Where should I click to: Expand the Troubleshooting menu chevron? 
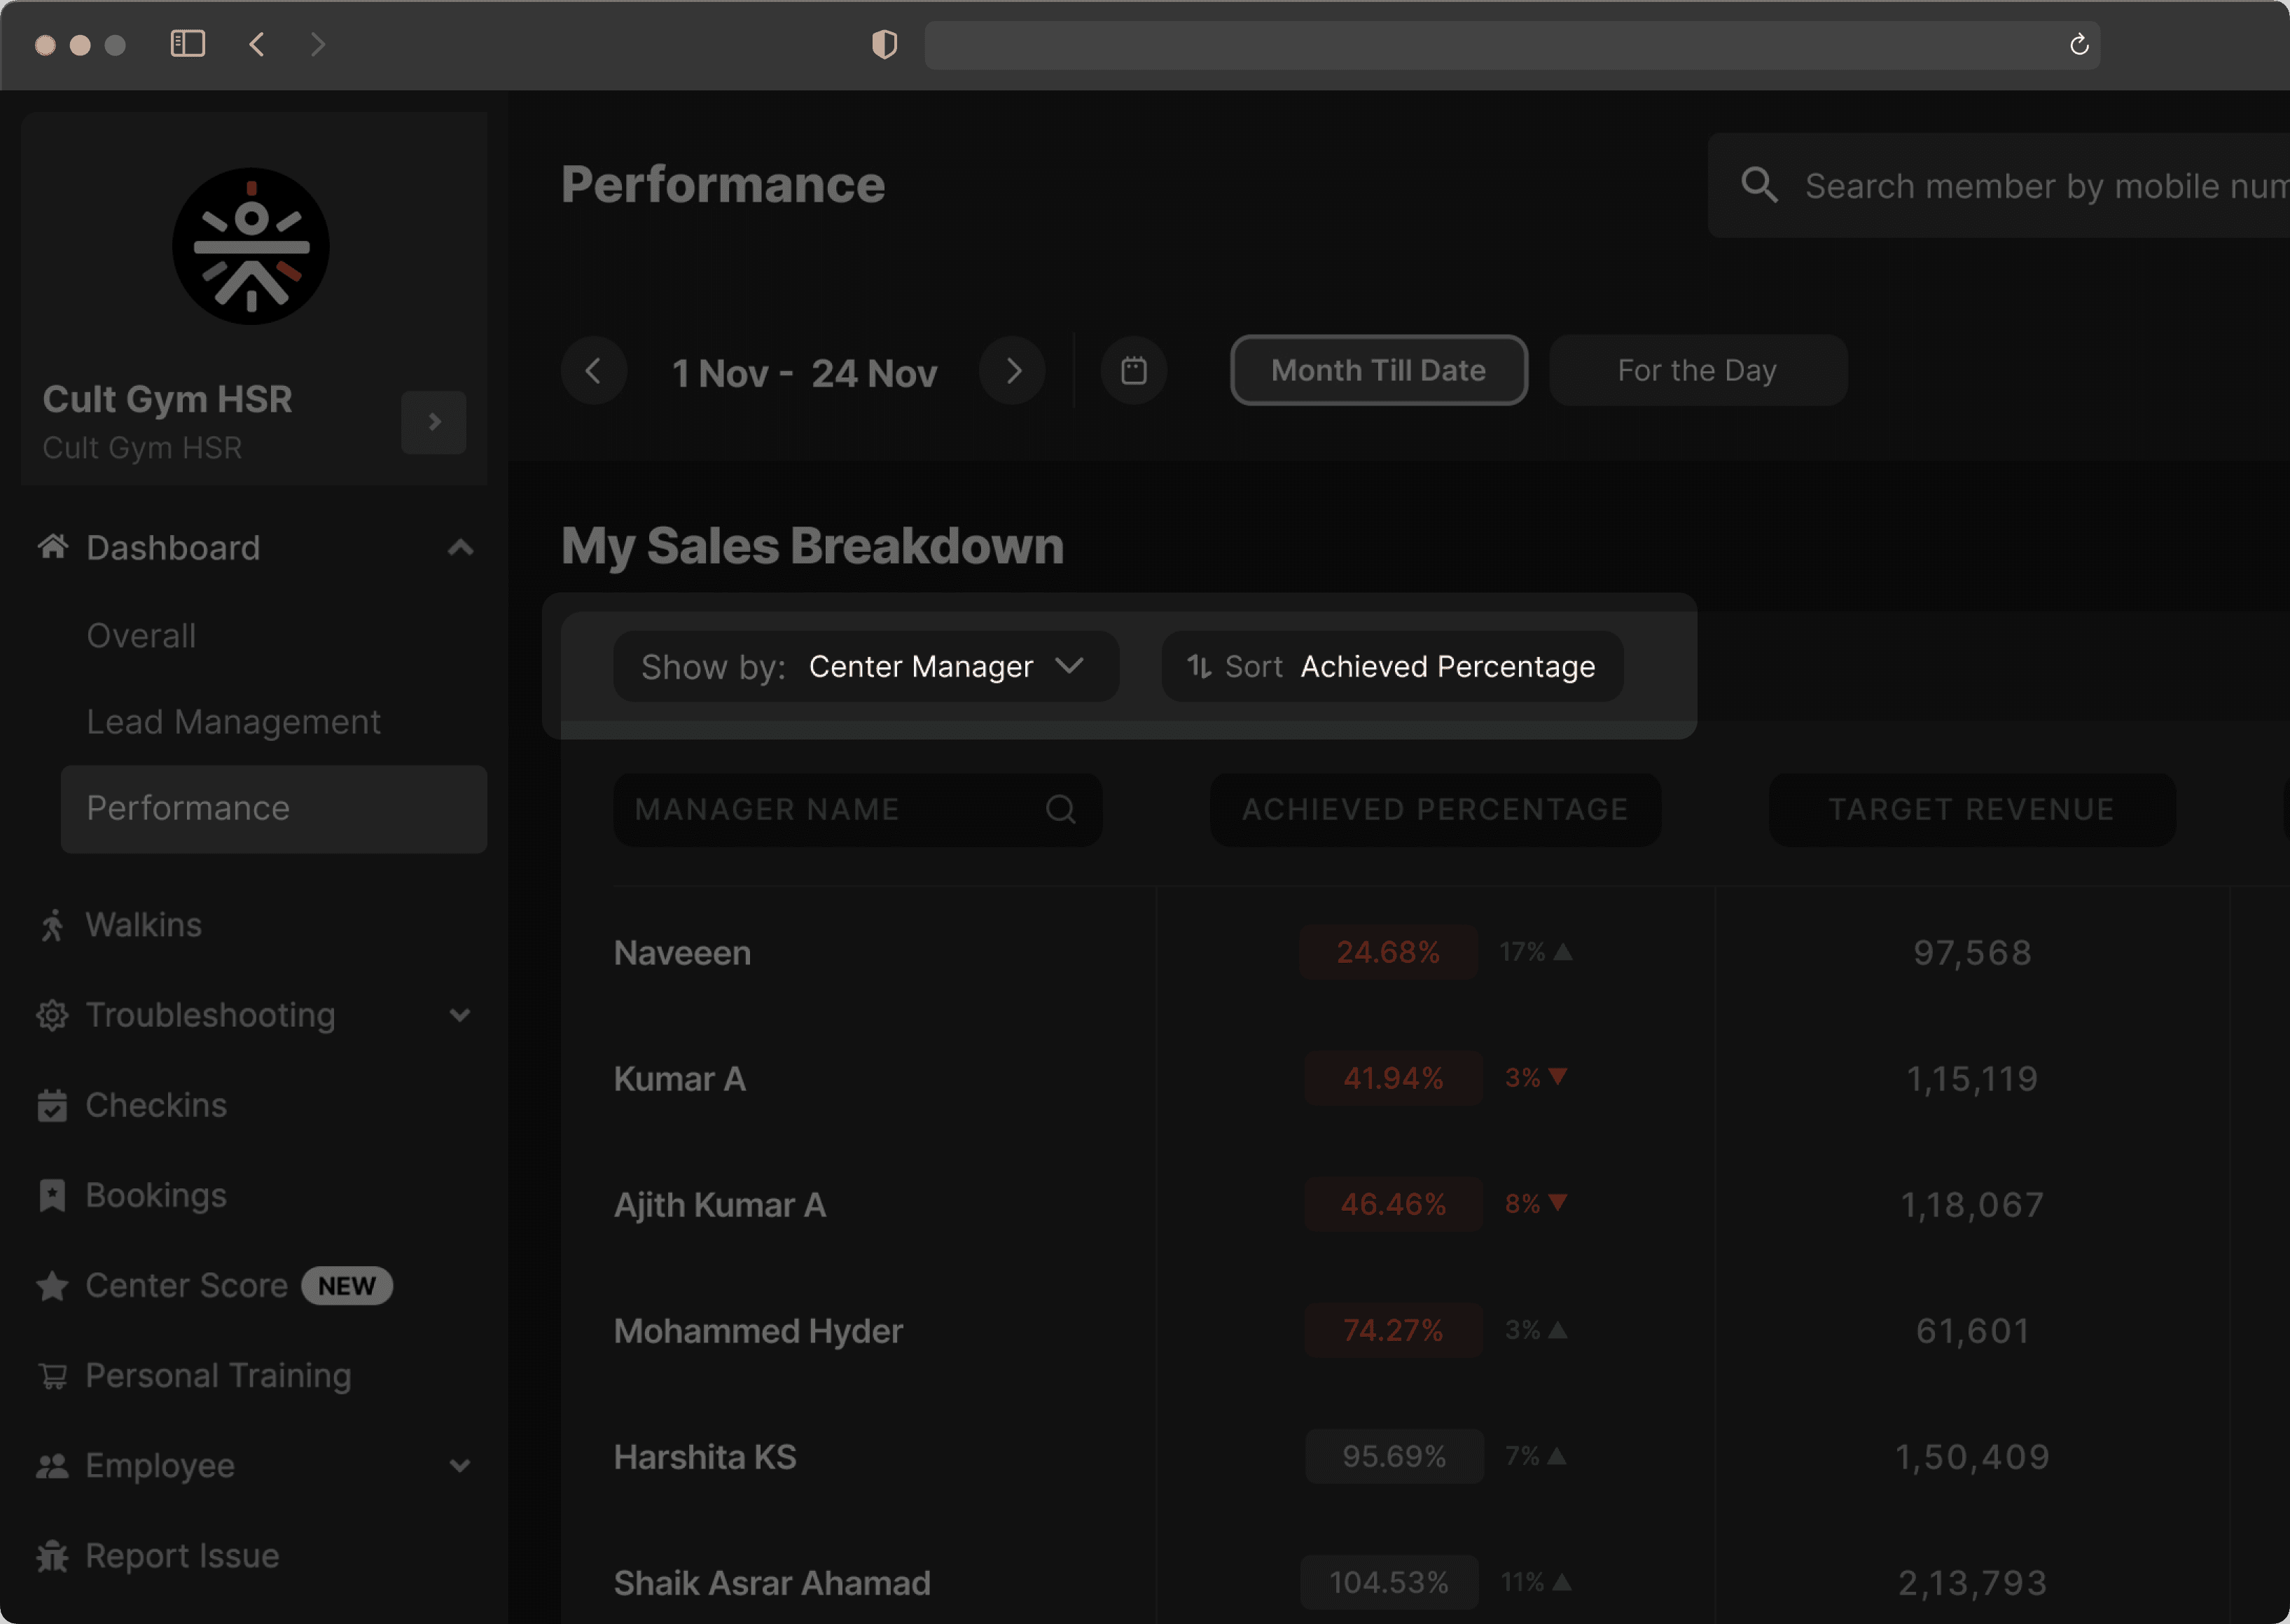coord(460,1015)
